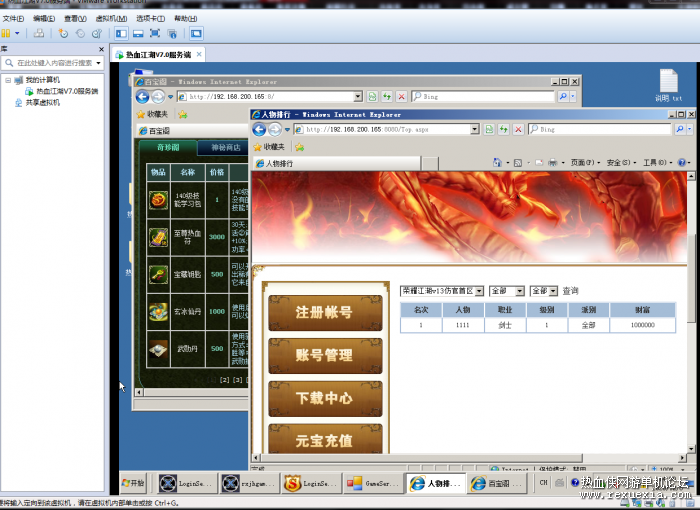700x510 pixels.
Task: Click the Bing search field in 人物排行 window
Action: pyautogui.click(x=600, y=130)
